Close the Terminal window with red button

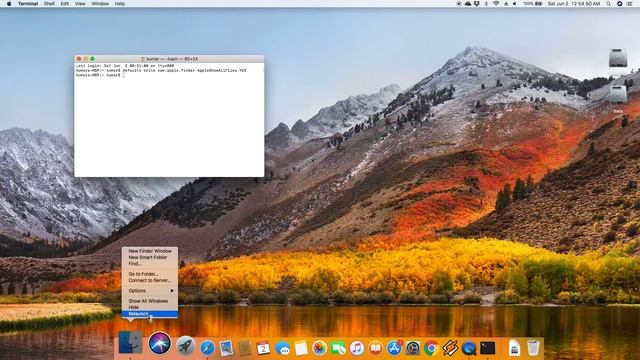click(x=79, y=59)
